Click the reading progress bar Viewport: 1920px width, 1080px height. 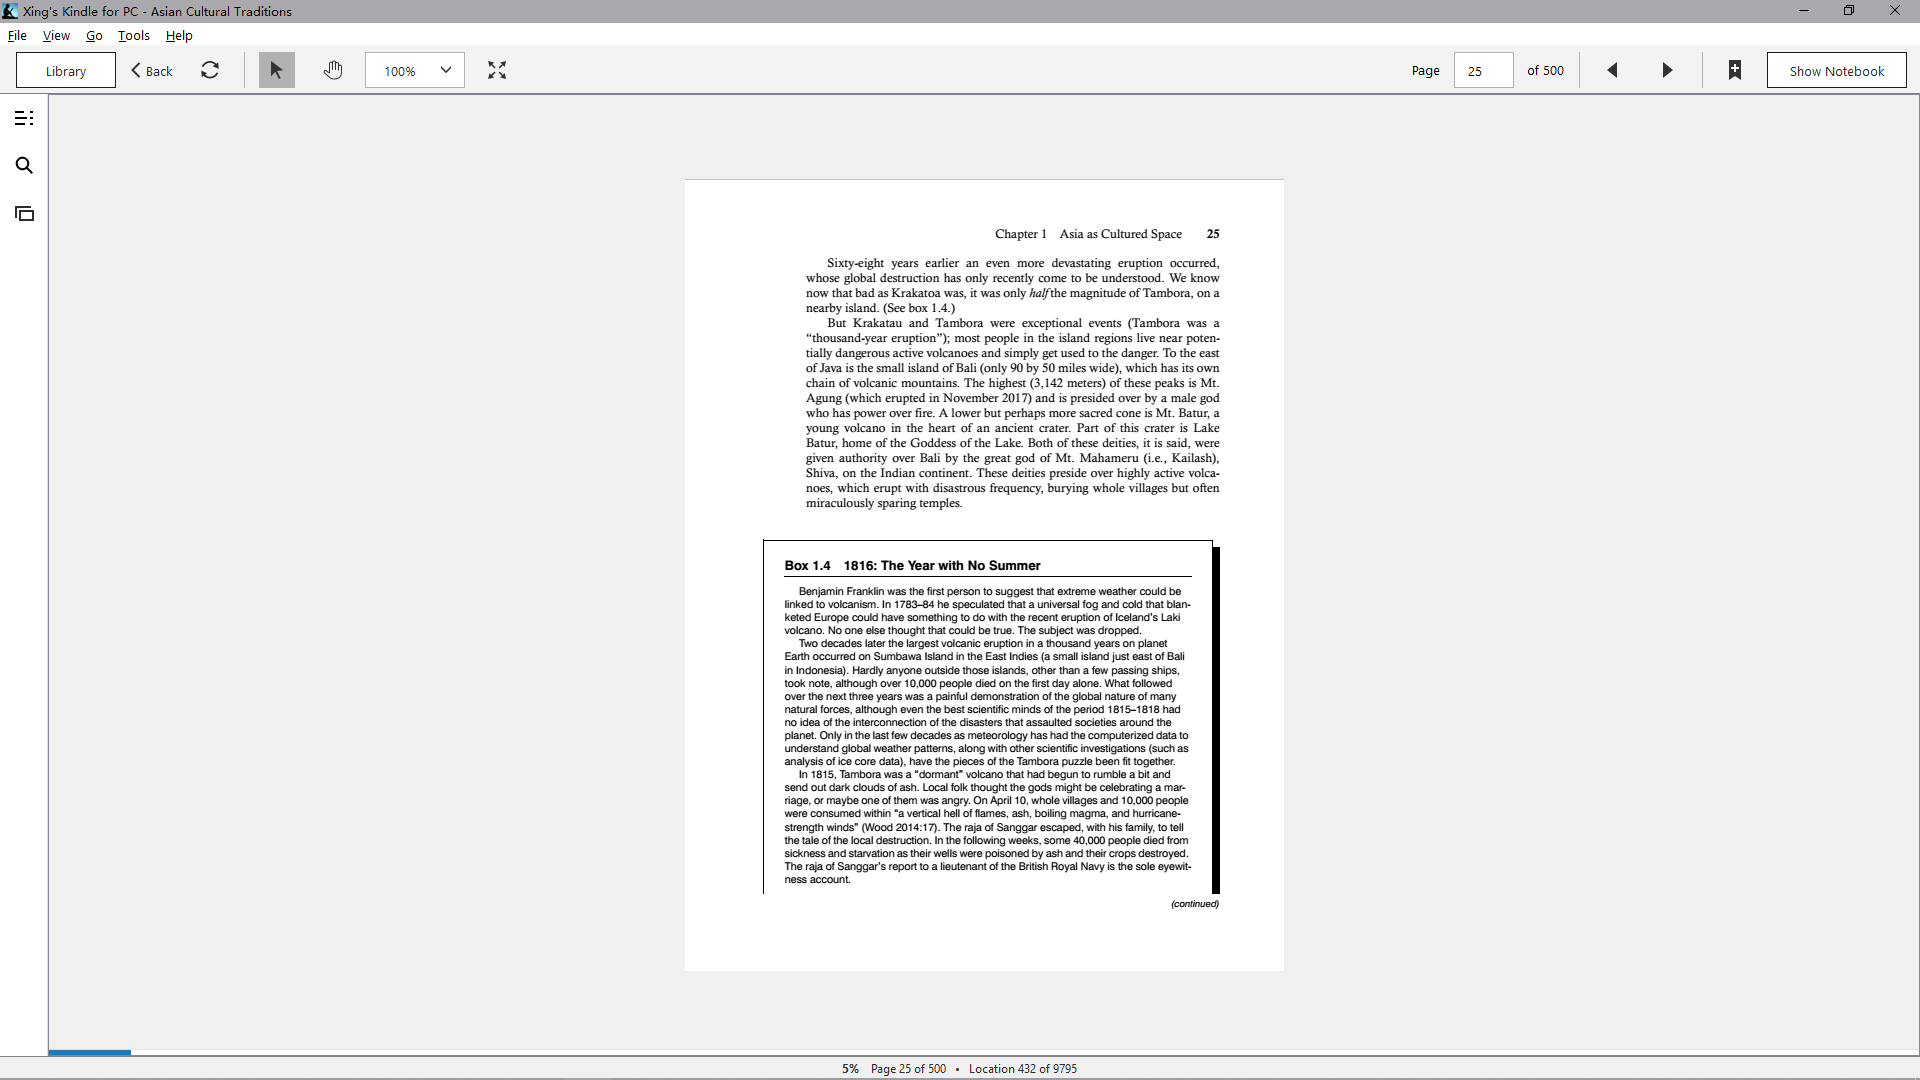984,1052
